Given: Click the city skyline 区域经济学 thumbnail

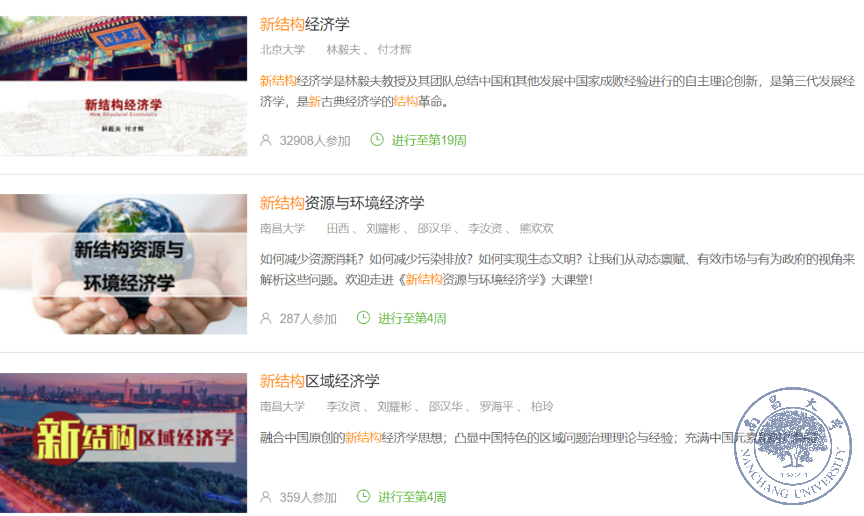Looking at the screenshot, I should (123, 443).
